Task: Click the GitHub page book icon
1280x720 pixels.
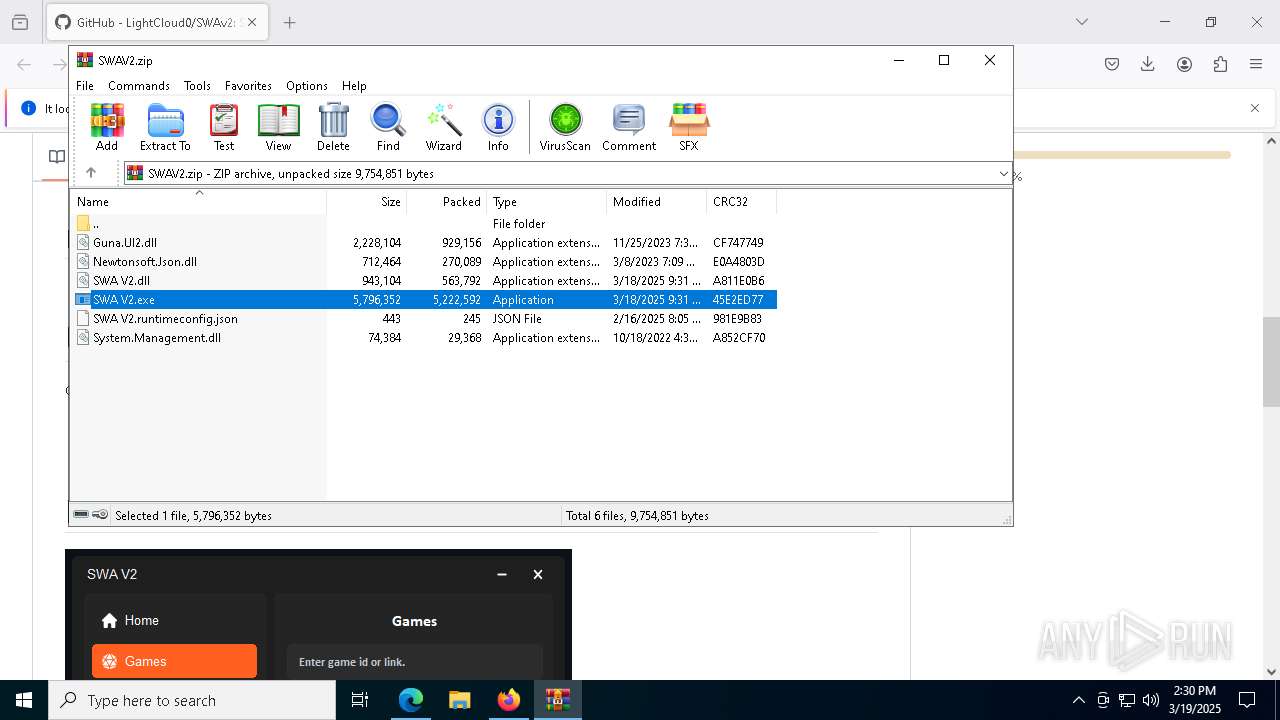Action: click(x=57, y=156)
